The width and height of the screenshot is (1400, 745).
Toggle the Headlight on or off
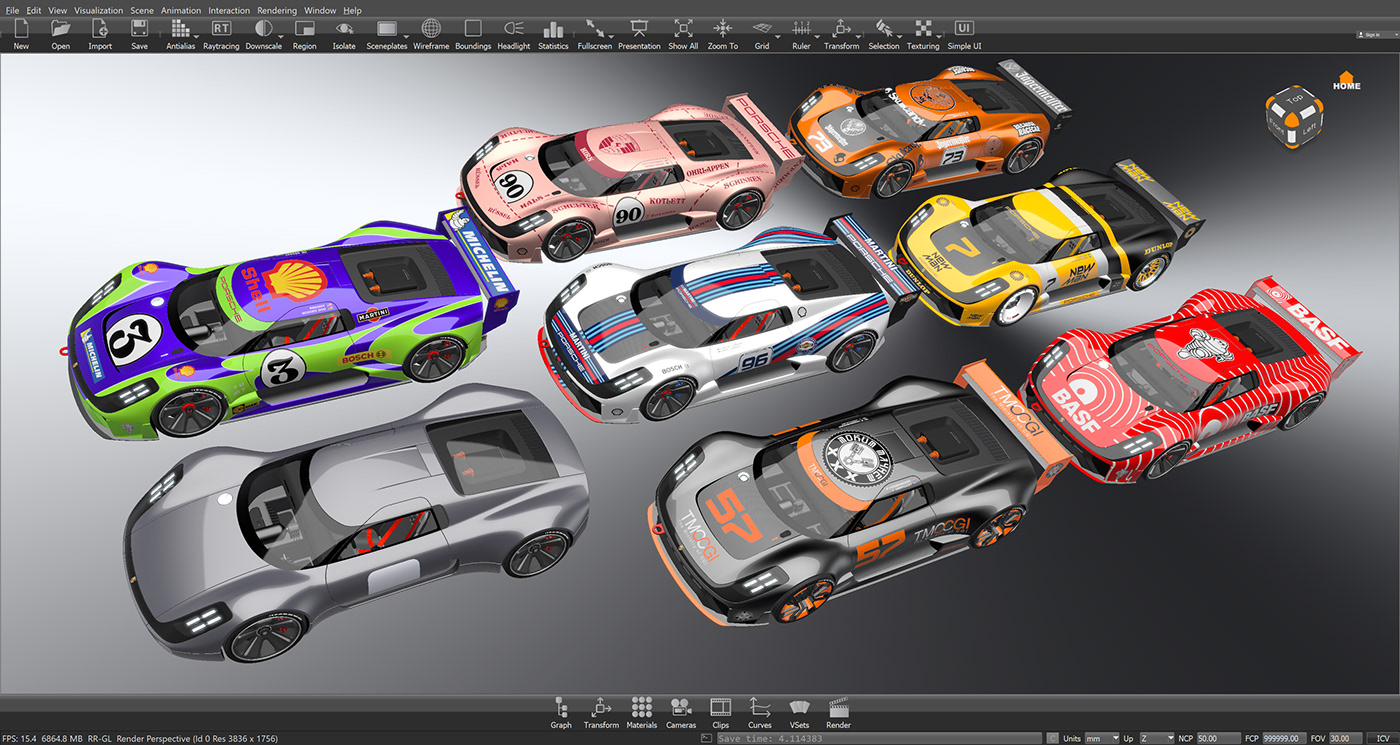pyautogui.click(x=514, y=32)
